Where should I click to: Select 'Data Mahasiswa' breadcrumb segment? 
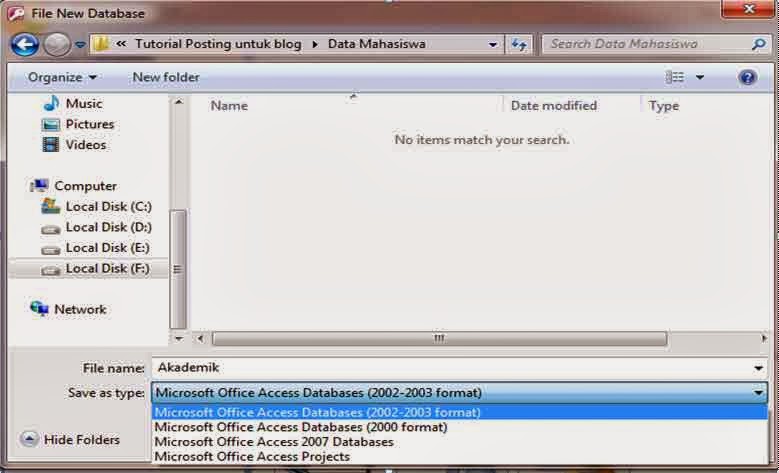tap(377, 44)
